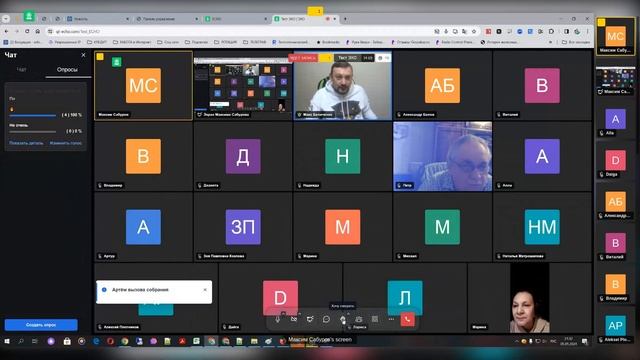Open the browser tab search dropdown

(x=6, y=19)
